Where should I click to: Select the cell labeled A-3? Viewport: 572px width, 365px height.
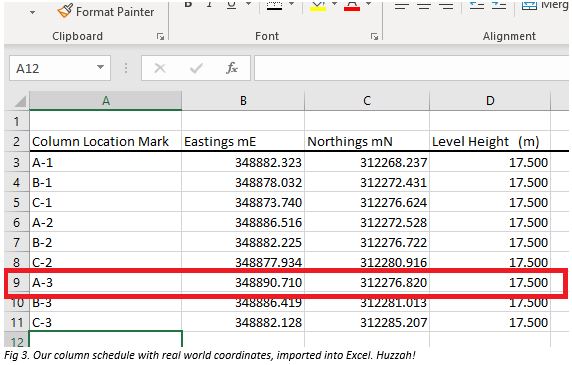click(105, 282)
